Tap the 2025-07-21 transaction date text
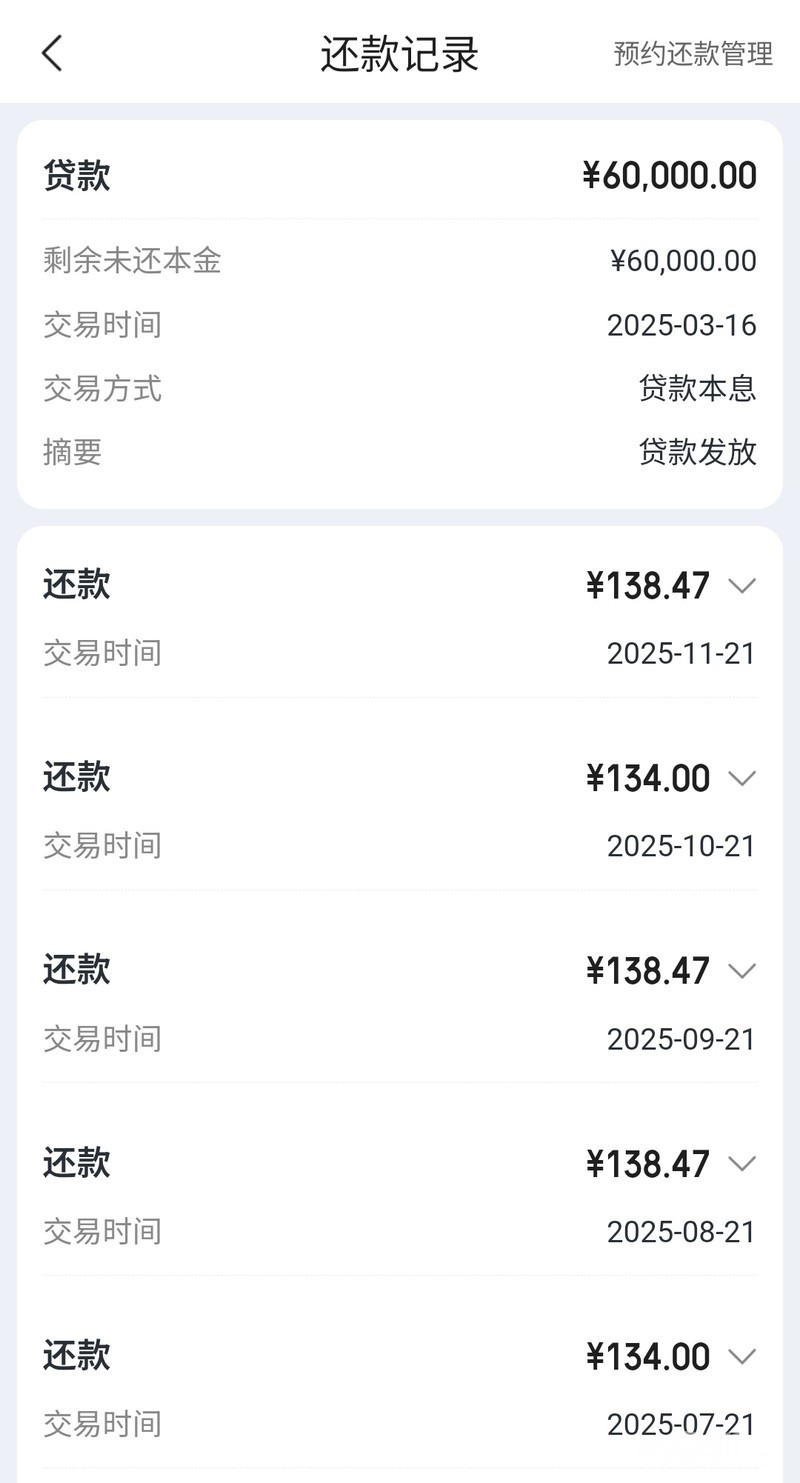 coord(681,1424)
